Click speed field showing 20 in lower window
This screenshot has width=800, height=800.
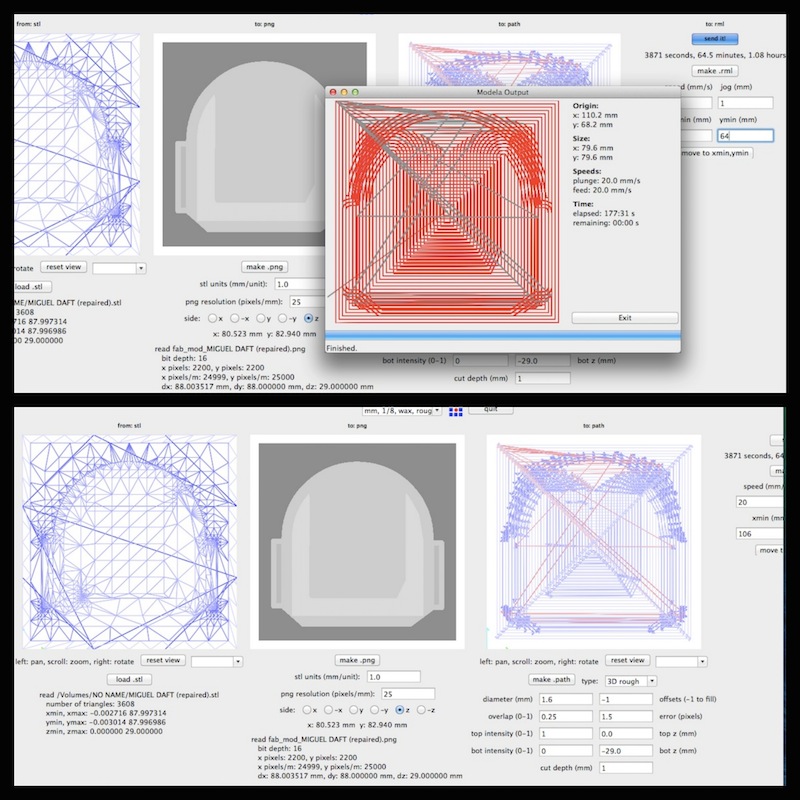pyautogui.click(x=759, y=502)
